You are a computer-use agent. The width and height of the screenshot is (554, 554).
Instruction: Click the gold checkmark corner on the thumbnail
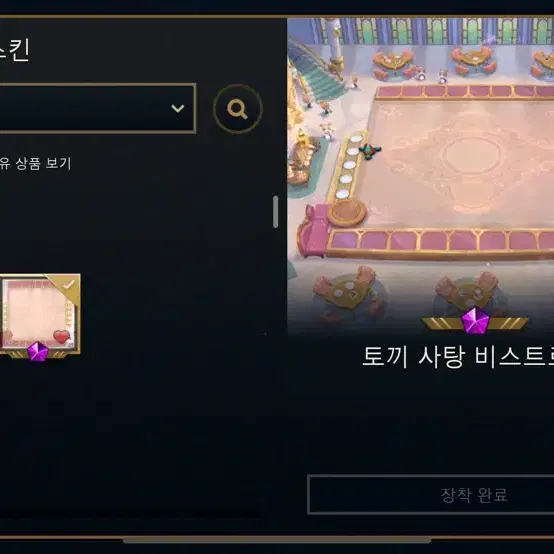[67, 285]
